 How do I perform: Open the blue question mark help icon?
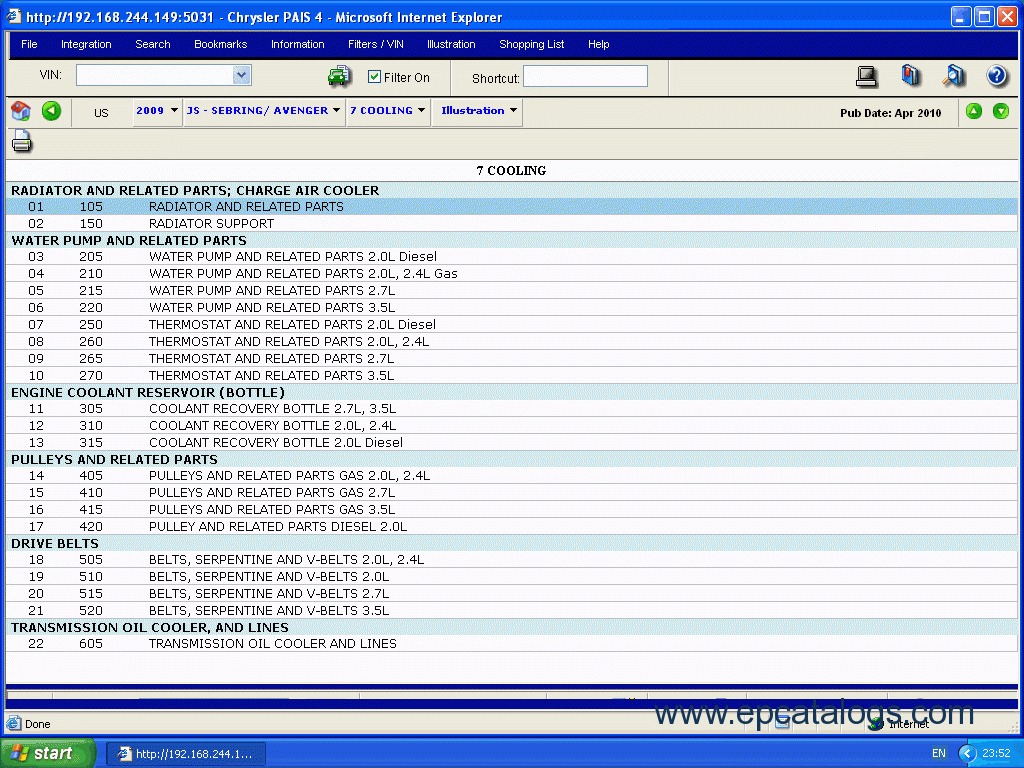point(997,76)
